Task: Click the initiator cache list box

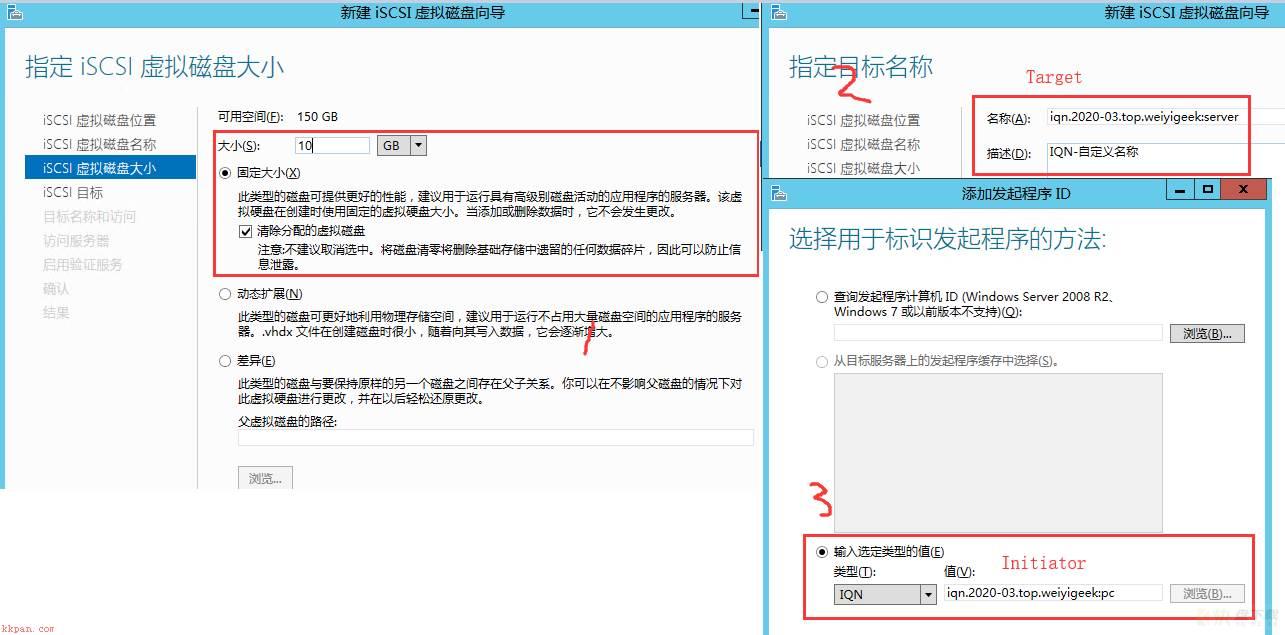Action: click(x=998, y=453)
